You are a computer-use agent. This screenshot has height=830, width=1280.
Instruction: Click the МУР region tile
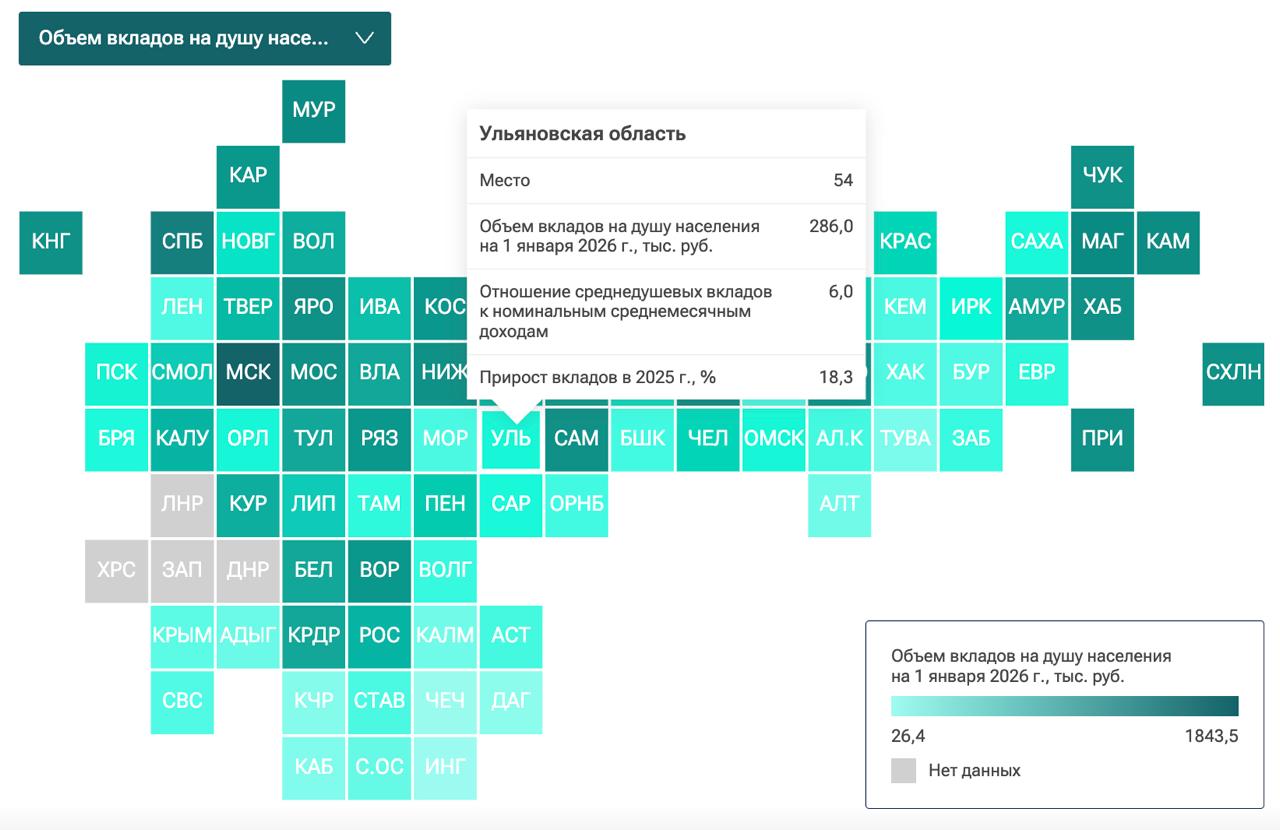(314, 110)
